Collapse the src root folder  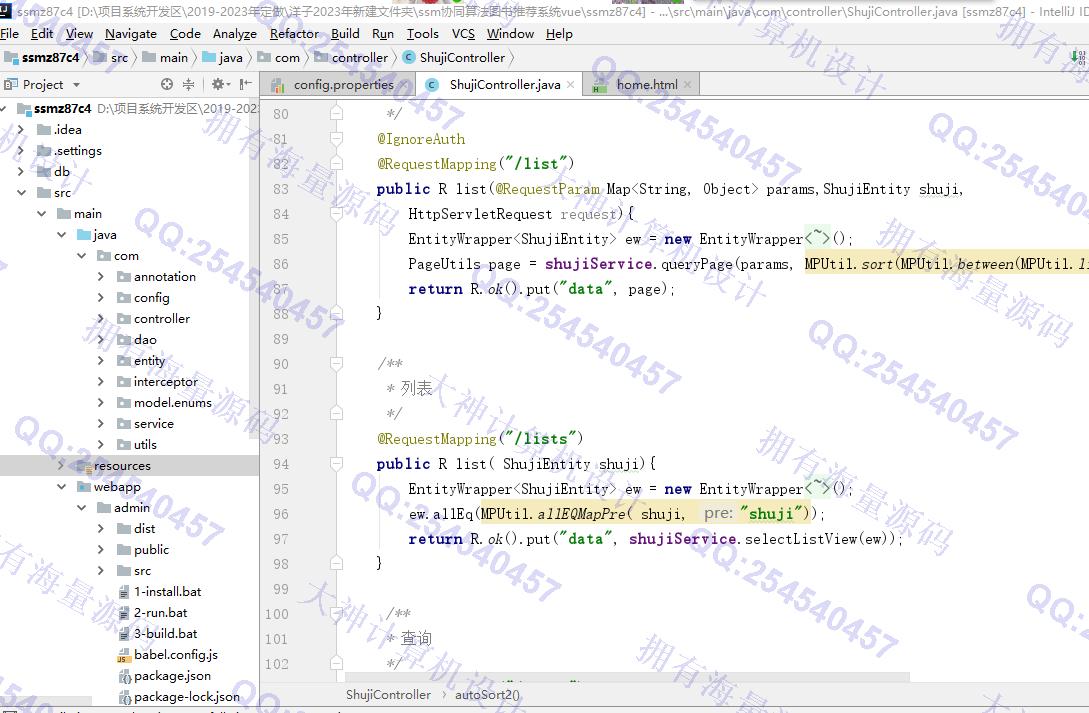(x=21, y=192)
